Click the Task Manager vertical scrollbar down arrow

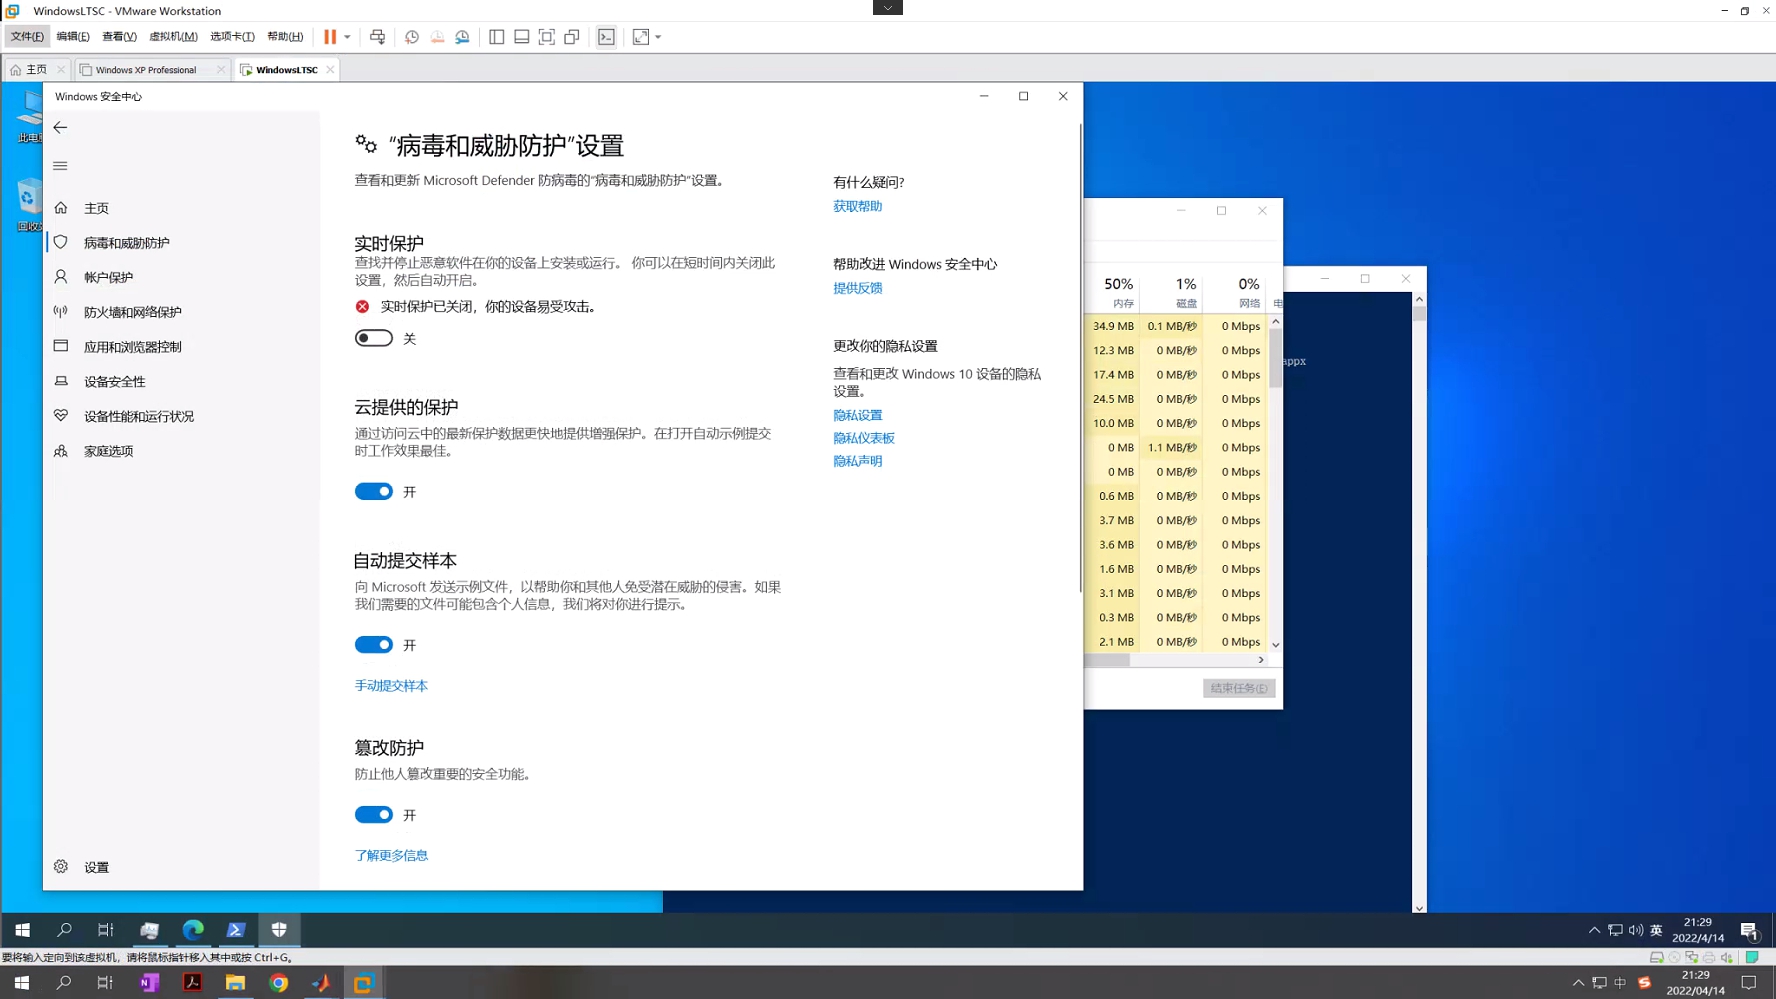pyautogui.click(x=1276, y=645)
